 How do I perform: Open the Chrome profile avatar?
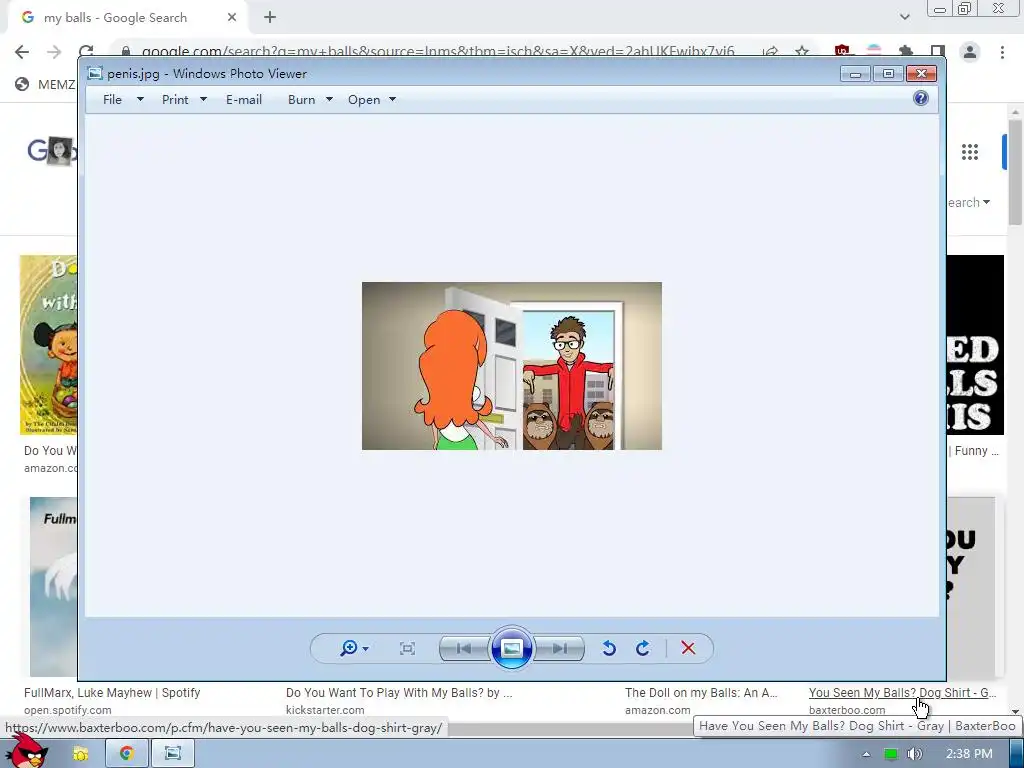click(970, 52)
